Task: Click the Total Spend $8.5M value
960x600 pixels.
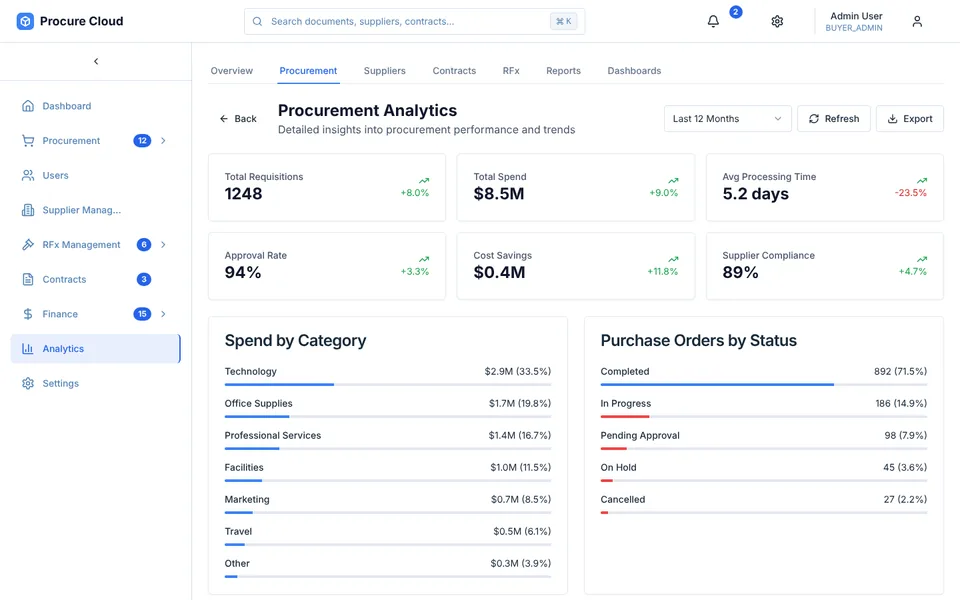Action: tap(498, 194)
